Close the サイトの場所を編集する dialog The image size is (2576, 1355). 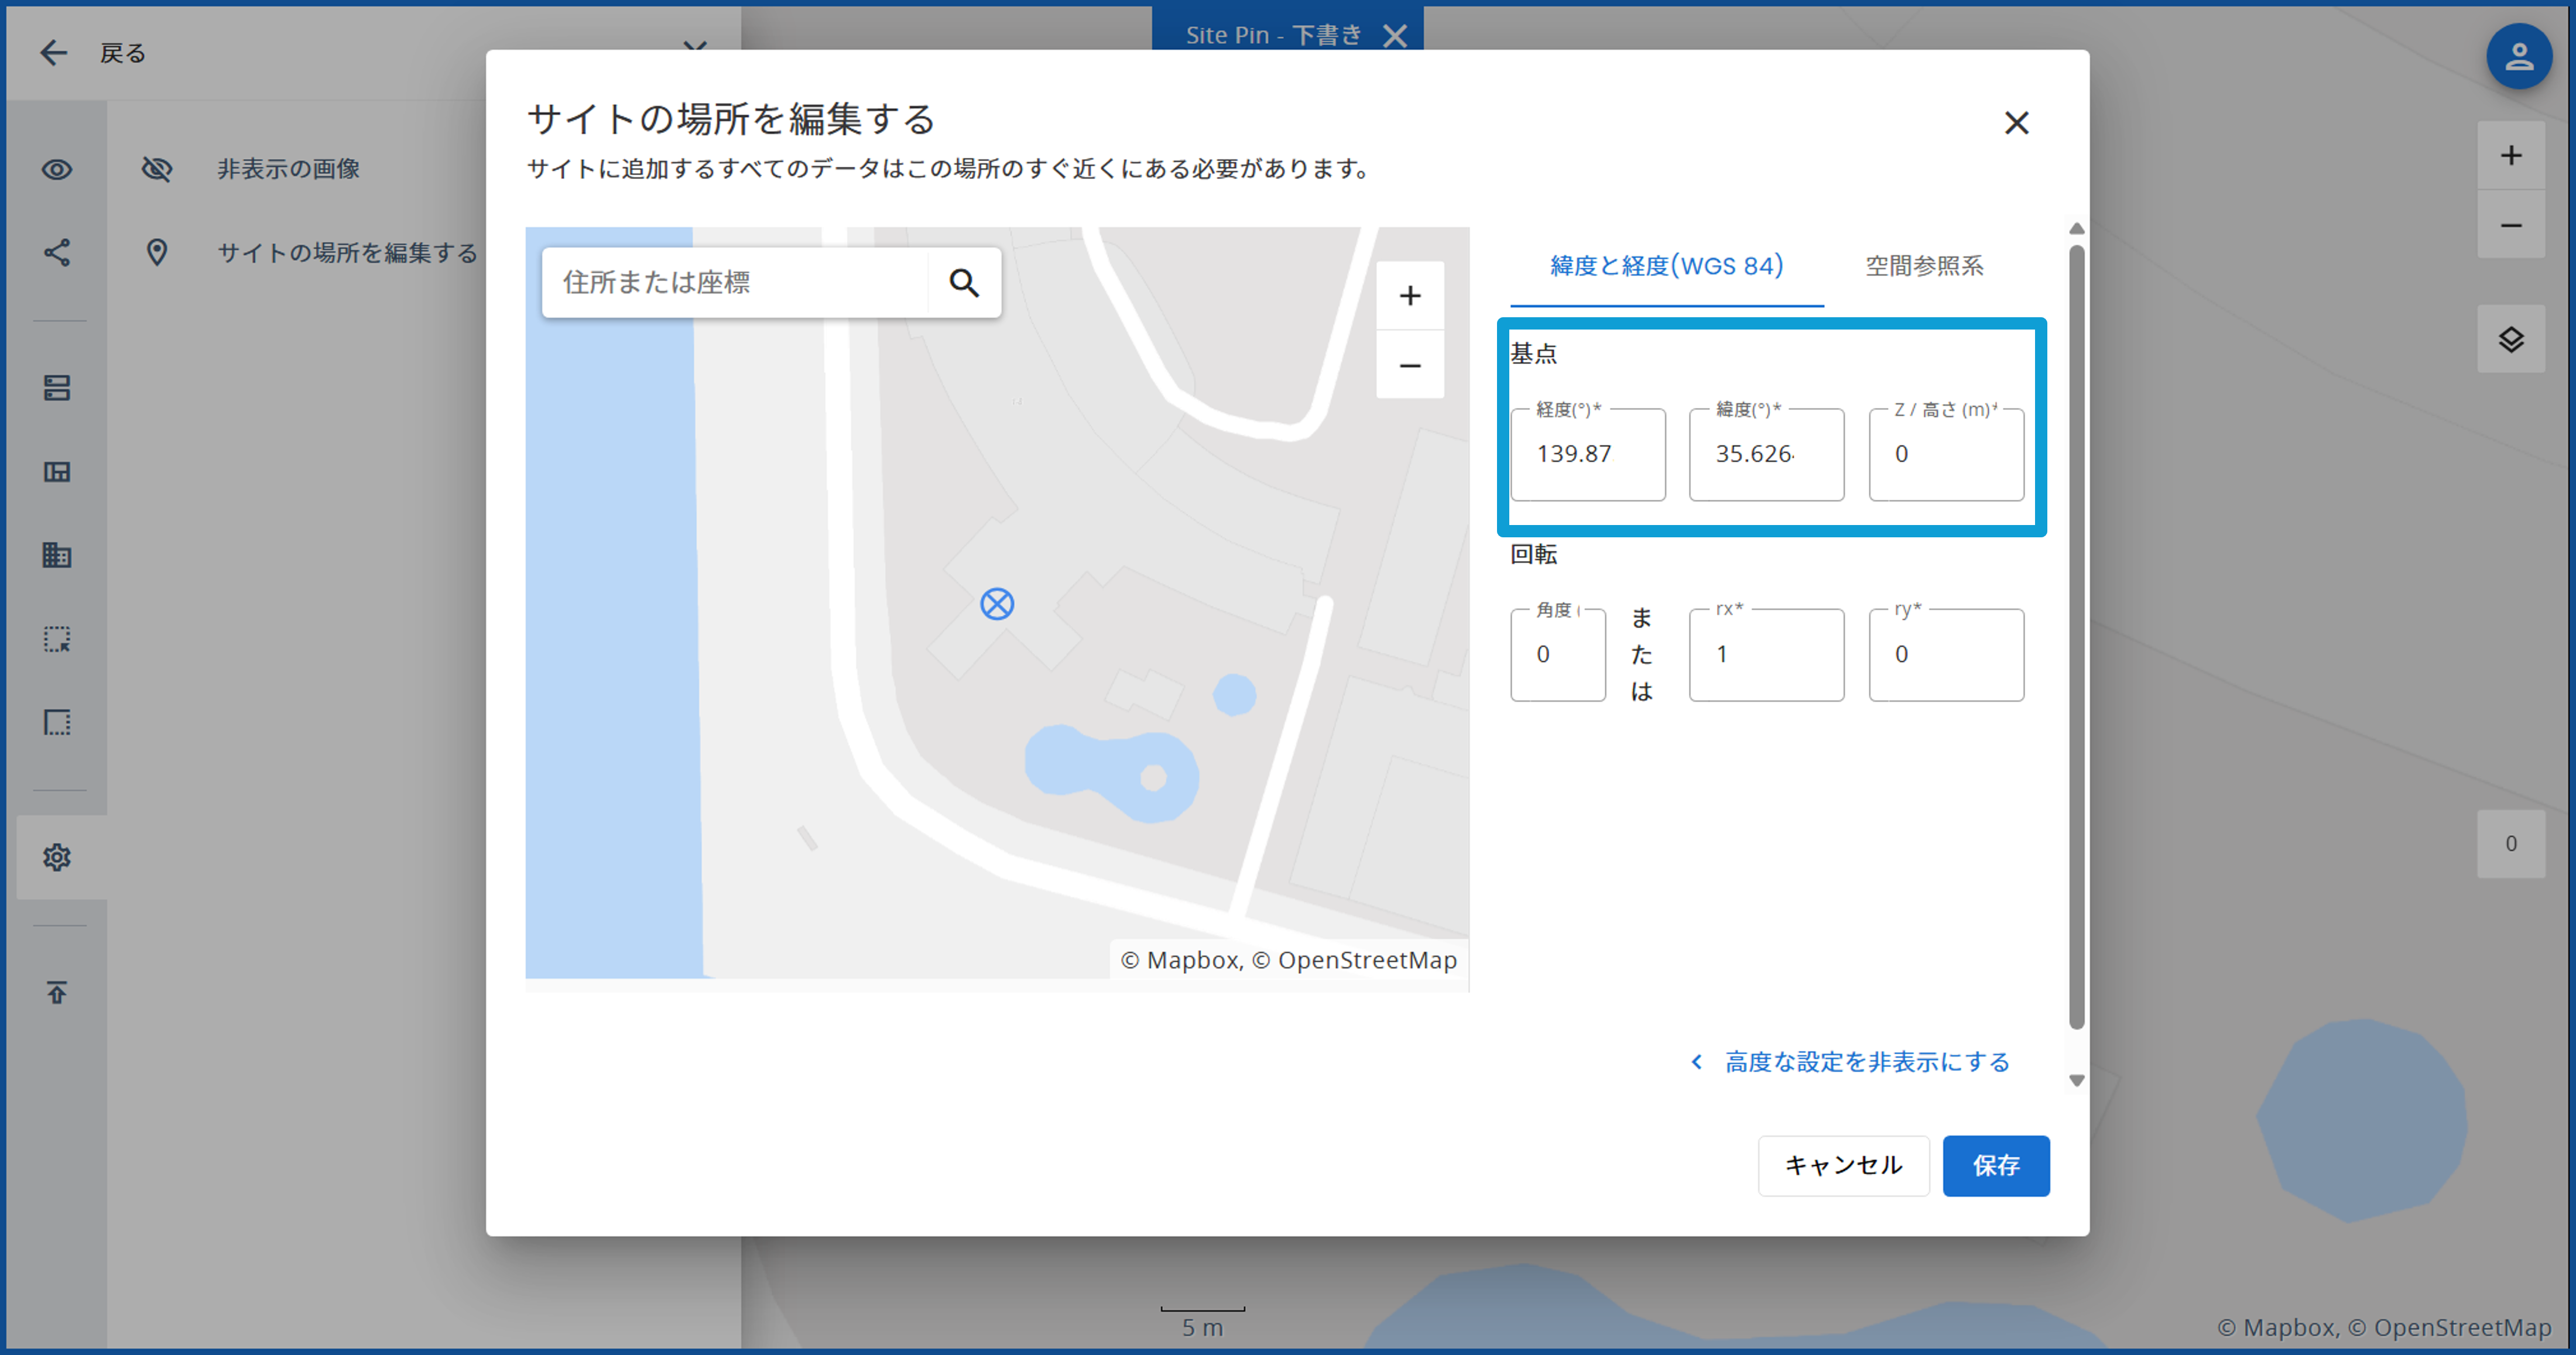[x=2016, y=123]
